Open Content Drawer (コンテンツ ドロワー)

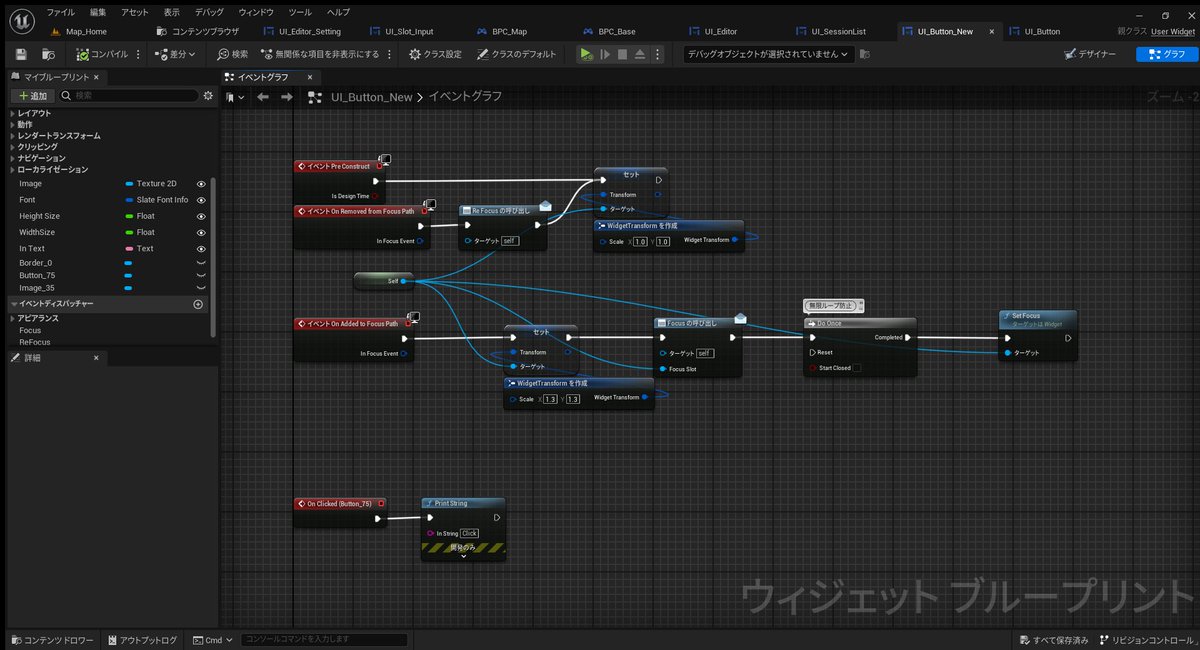[x=52, y=640]
